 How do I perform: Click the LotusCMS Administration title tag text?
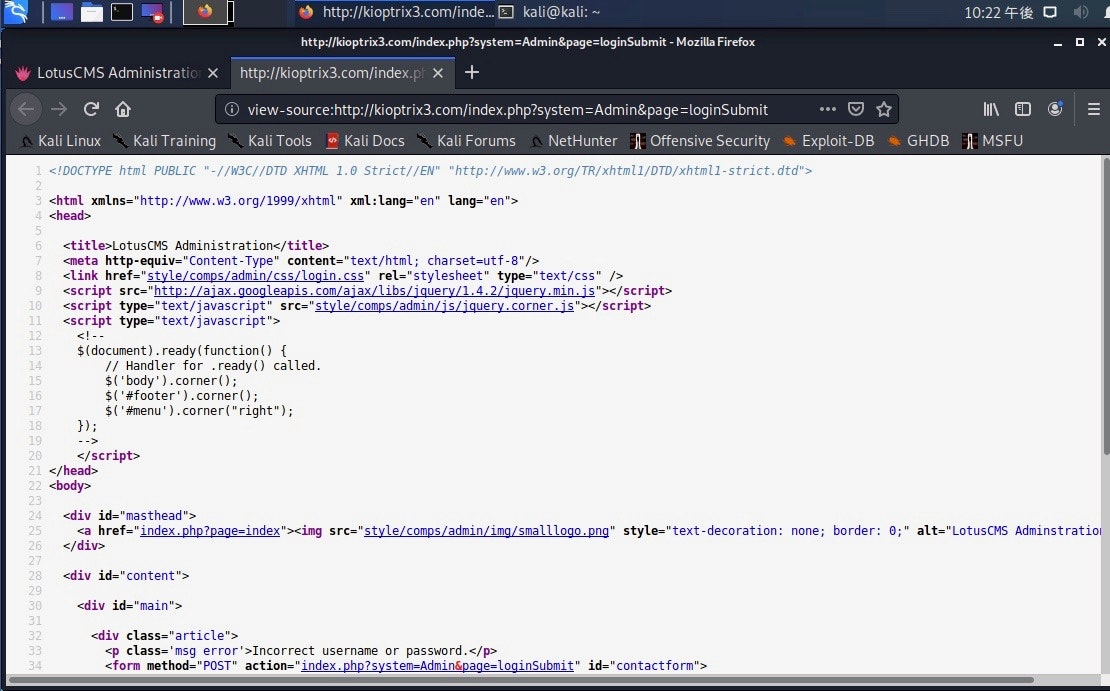[195, 246]
